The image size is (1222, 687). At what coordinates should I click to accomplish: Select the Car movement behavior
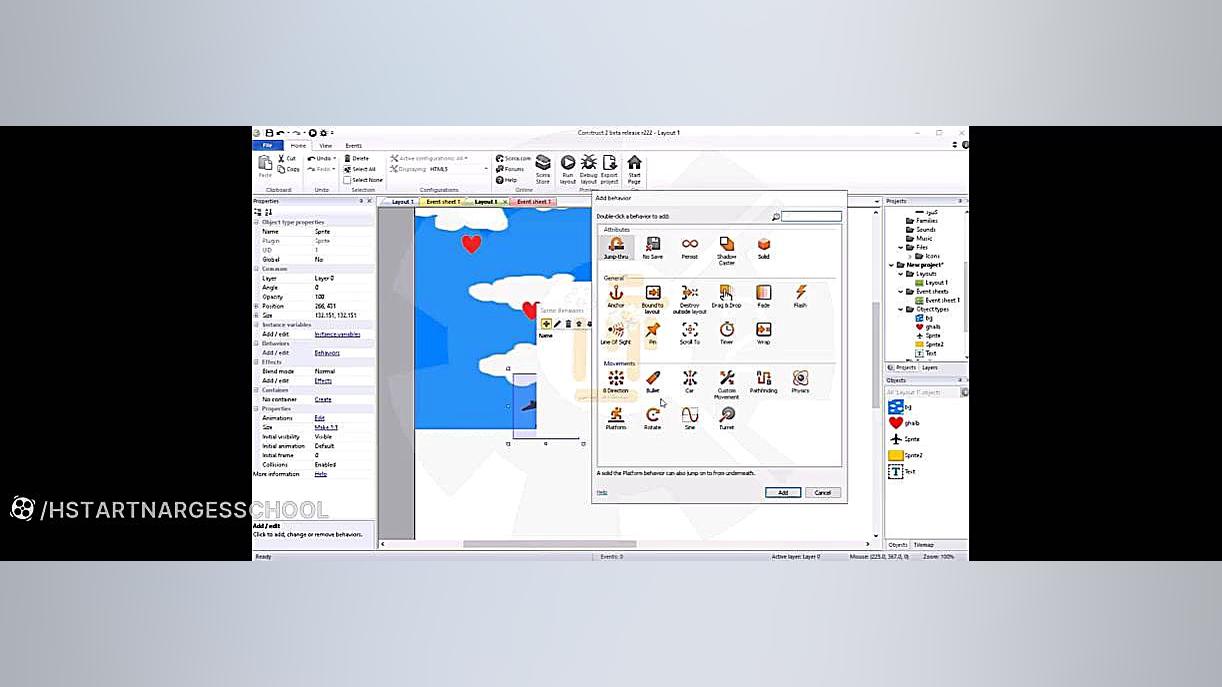coord(689,381)
